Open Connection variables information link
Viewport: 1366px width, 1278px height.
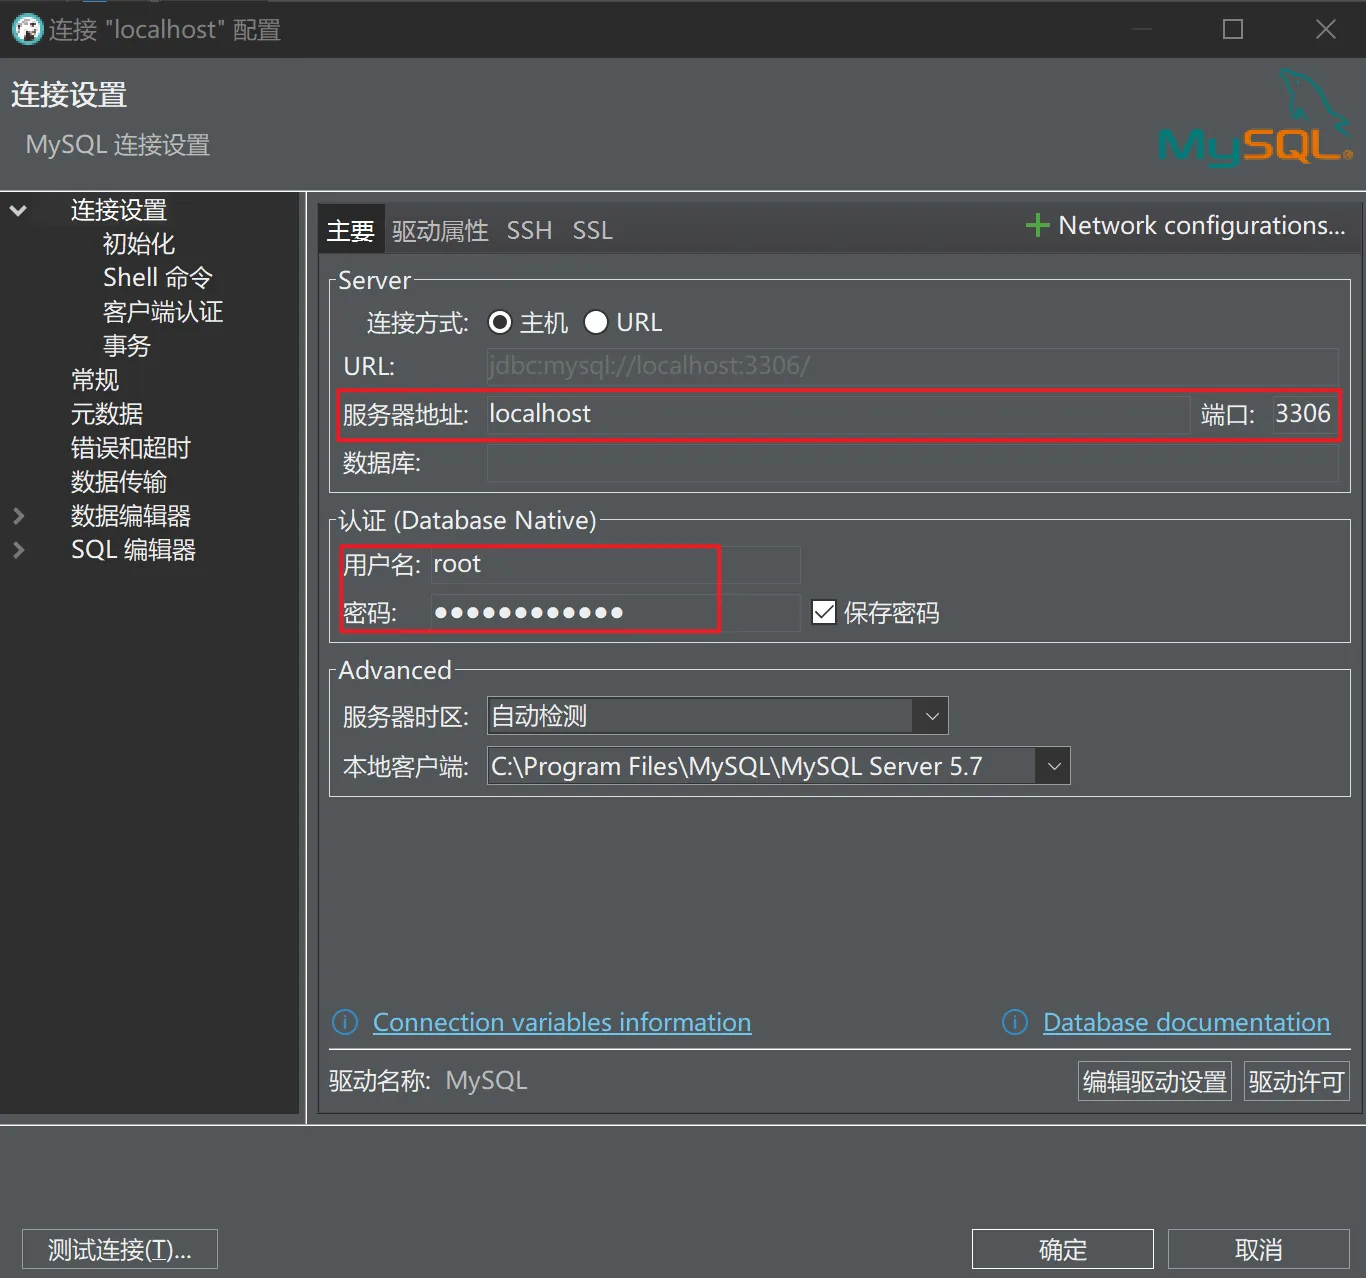pos(562,1022)
